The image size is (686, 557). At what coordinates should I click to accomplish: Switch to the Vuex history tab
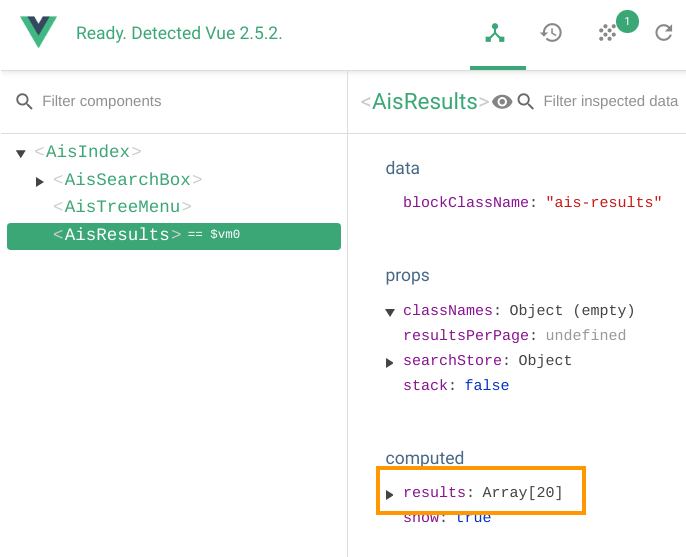[x=551, y=33]
